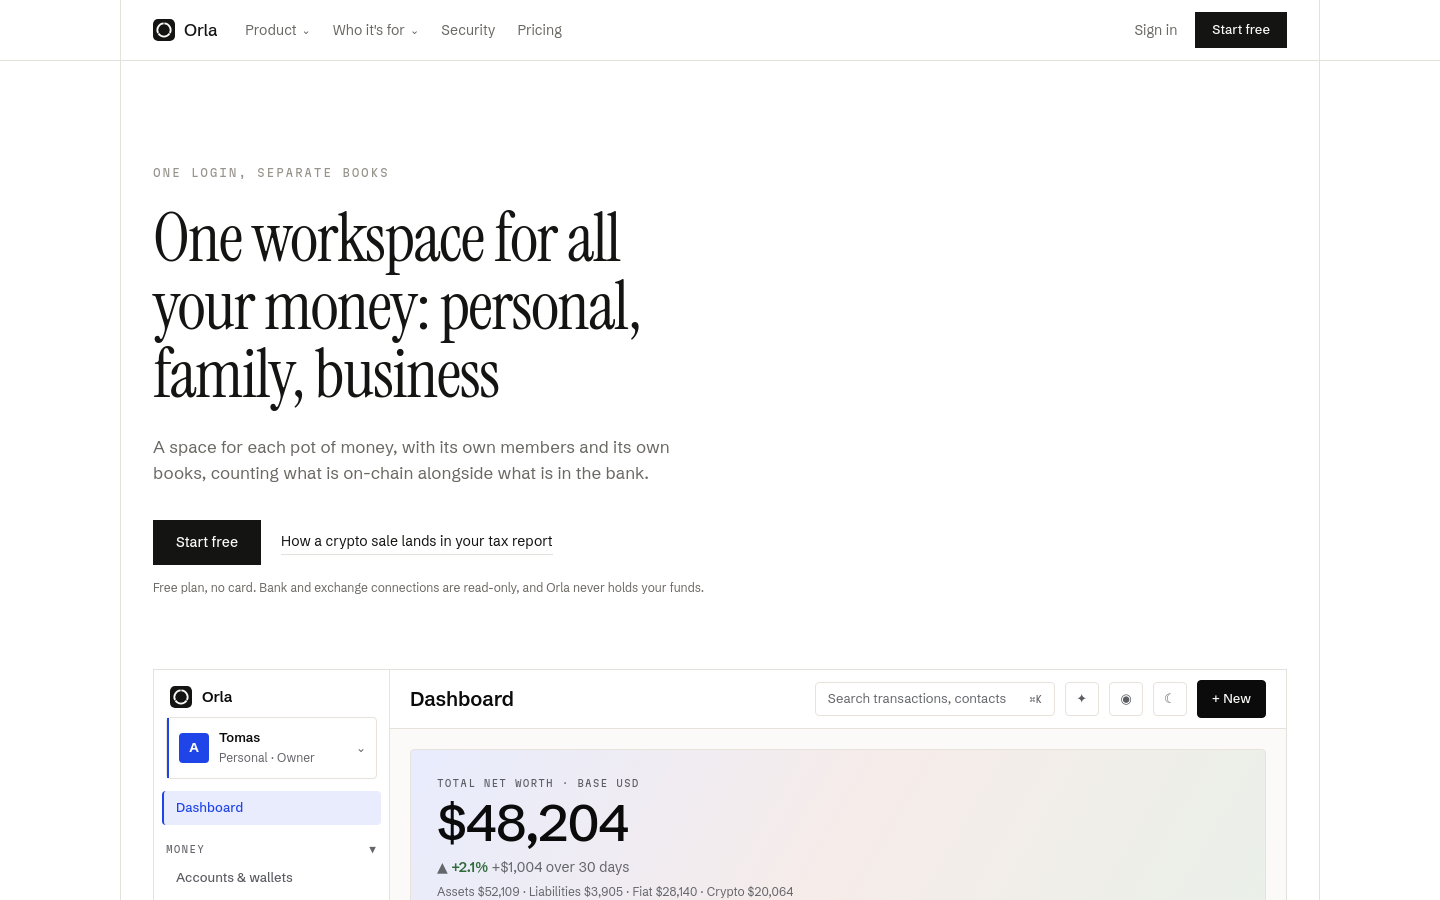
Task: Click the $48,204 net worth value
Action: pyautogui.click(x=532, y=824)
